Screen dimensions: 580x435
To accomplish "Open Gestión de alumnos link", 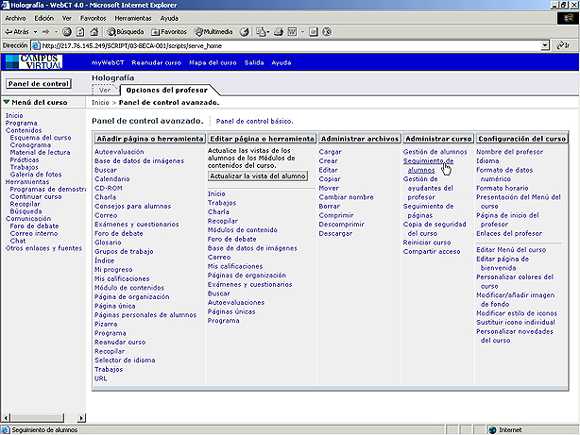I will [x=435, y=152].
